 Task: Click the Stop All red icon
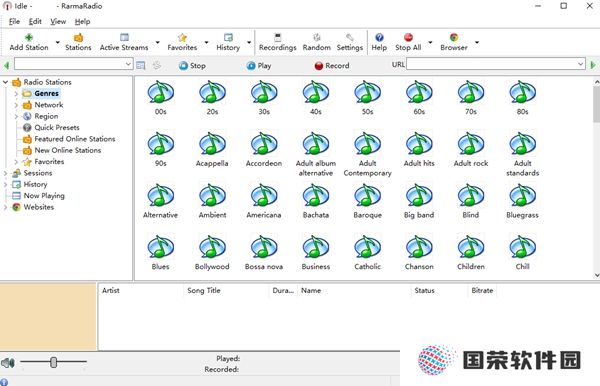click(408, 37)
